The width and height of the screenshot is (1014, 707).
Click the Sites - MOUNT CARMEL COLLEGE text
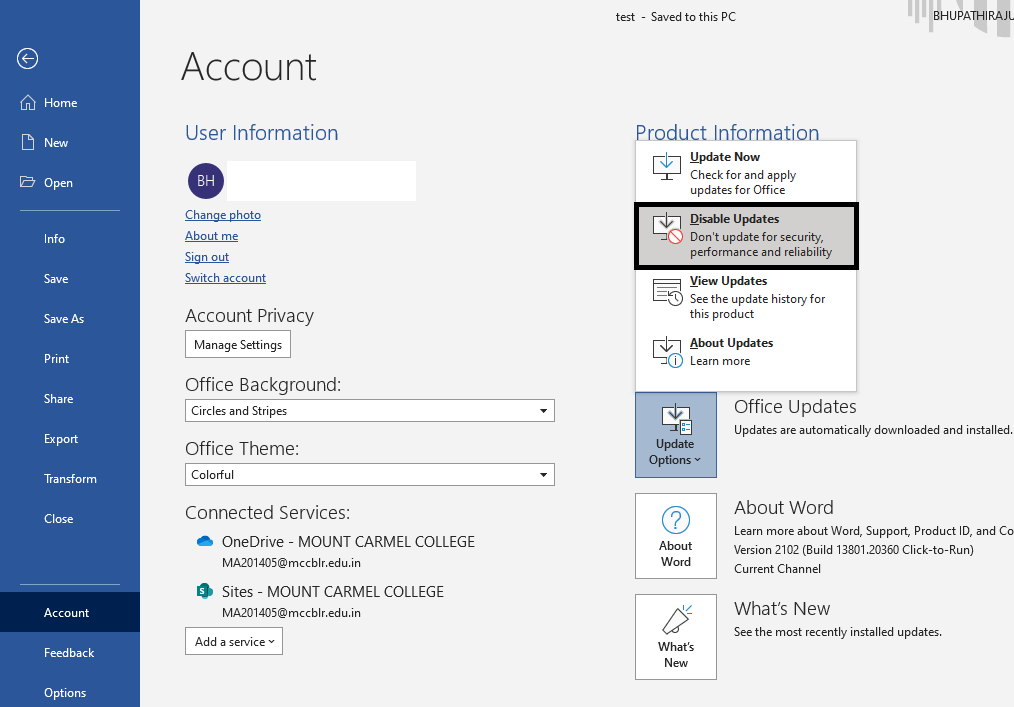tap(332, 592)
